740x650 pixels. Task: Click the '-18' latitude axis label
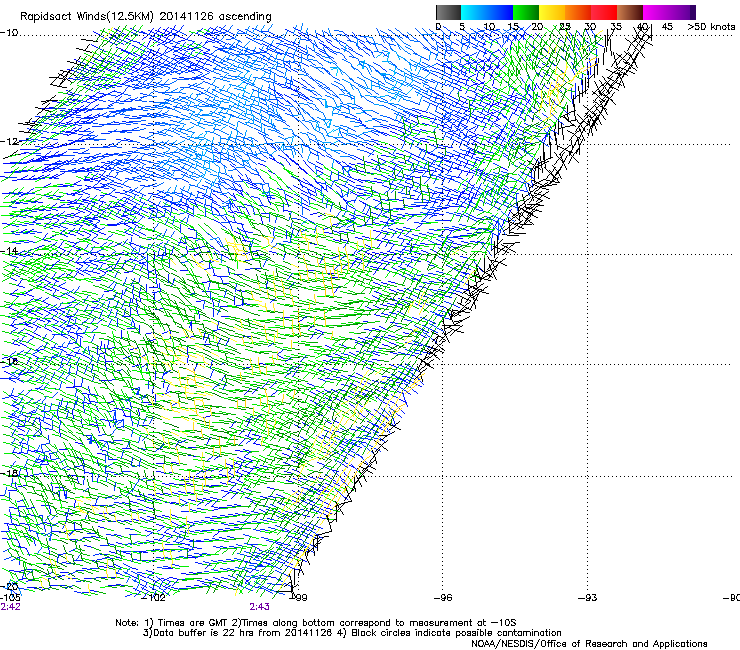(x=9, y=473)
